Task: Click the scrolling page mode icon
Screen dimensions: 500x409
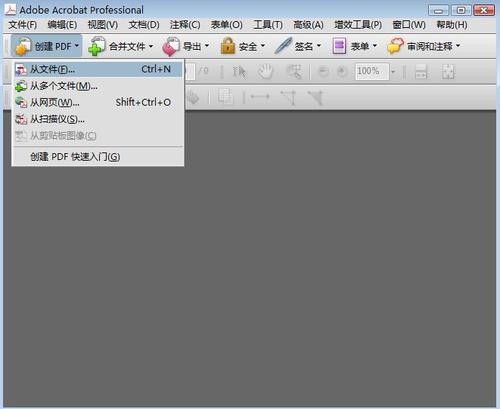Action: point(421,72)
